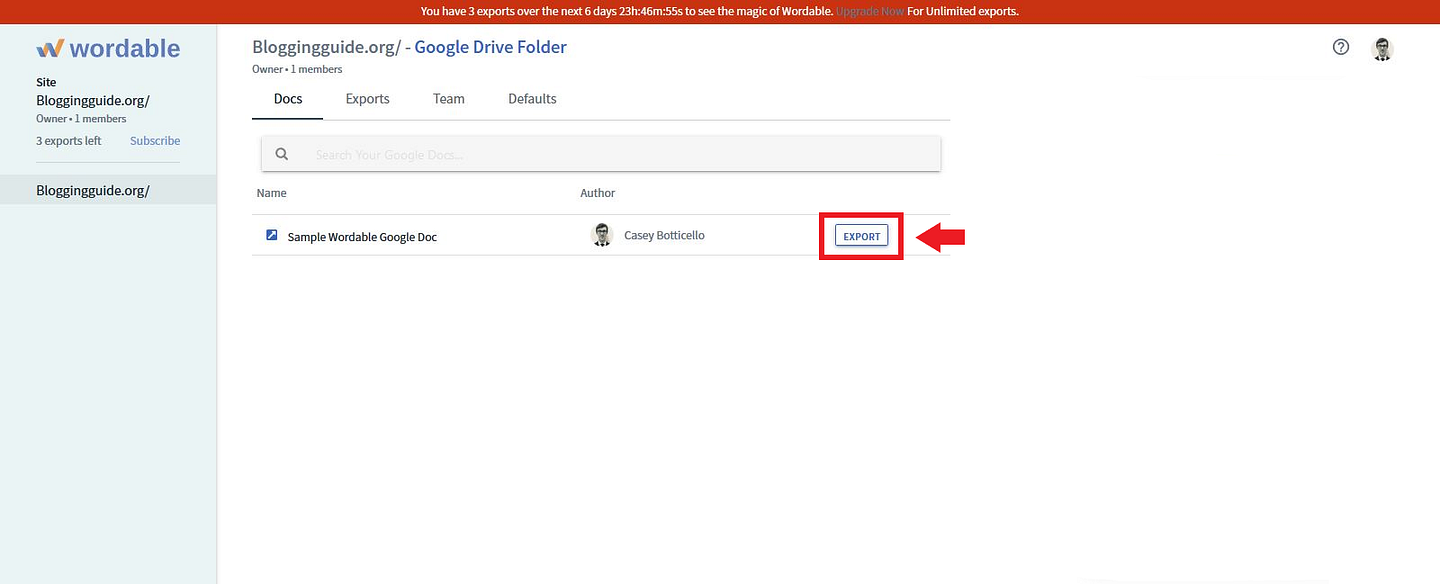This screenshot has width=1440, height=584.
Task: Click the Google Doc file icon
Action: coord(271,235)
